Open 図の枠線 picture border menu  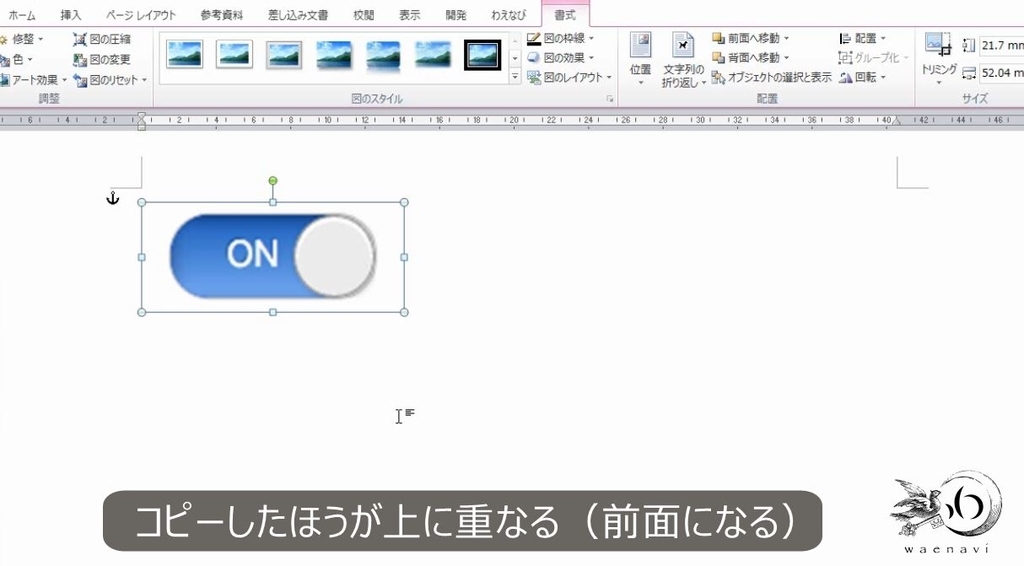560,39
